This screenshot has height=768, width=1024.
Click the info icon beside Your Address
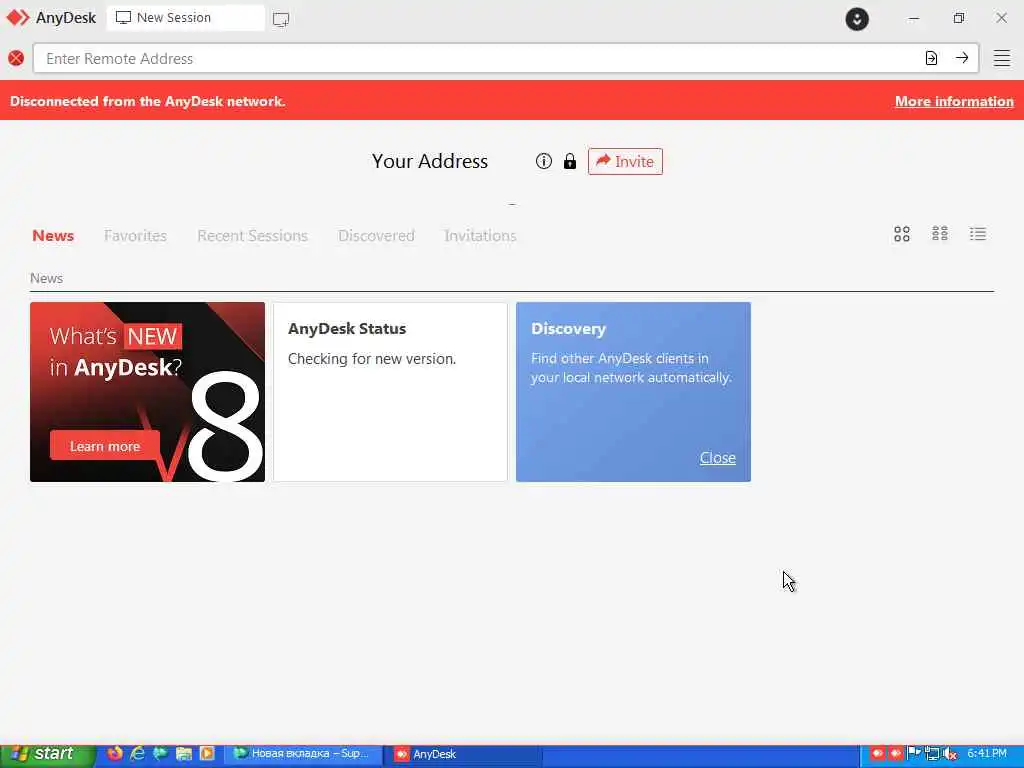[x=543, y=161]
